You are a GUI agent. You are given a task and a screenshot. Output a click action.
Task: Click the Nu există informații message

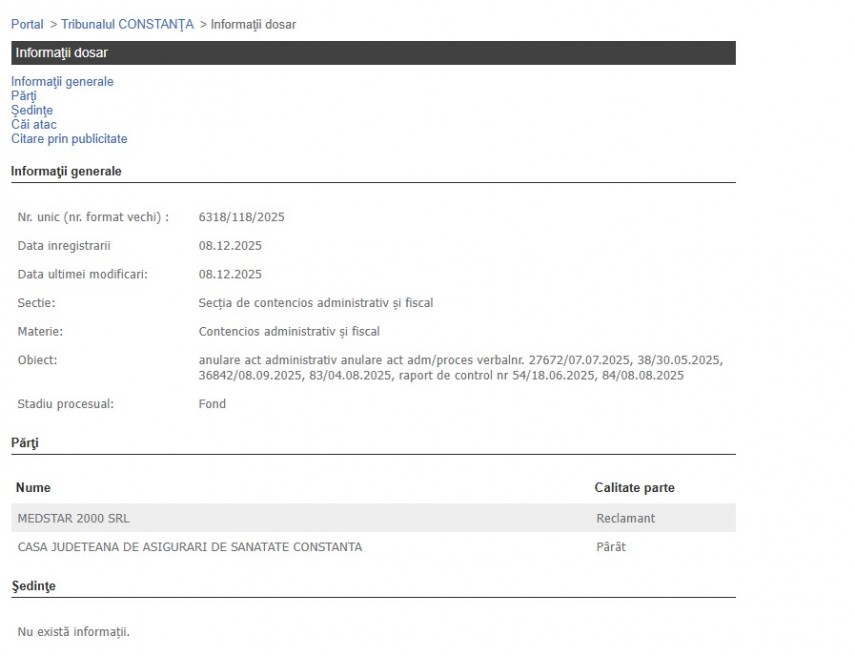tap(74, 632)
